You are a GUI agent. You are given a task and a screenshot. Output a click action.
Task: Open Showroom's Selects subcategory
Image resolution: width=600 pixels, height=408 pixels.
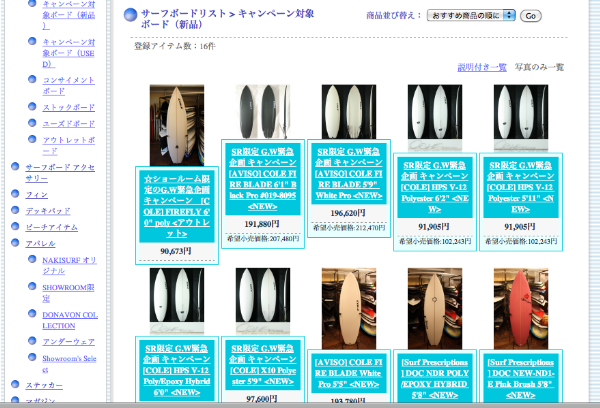tap(69, 364)
